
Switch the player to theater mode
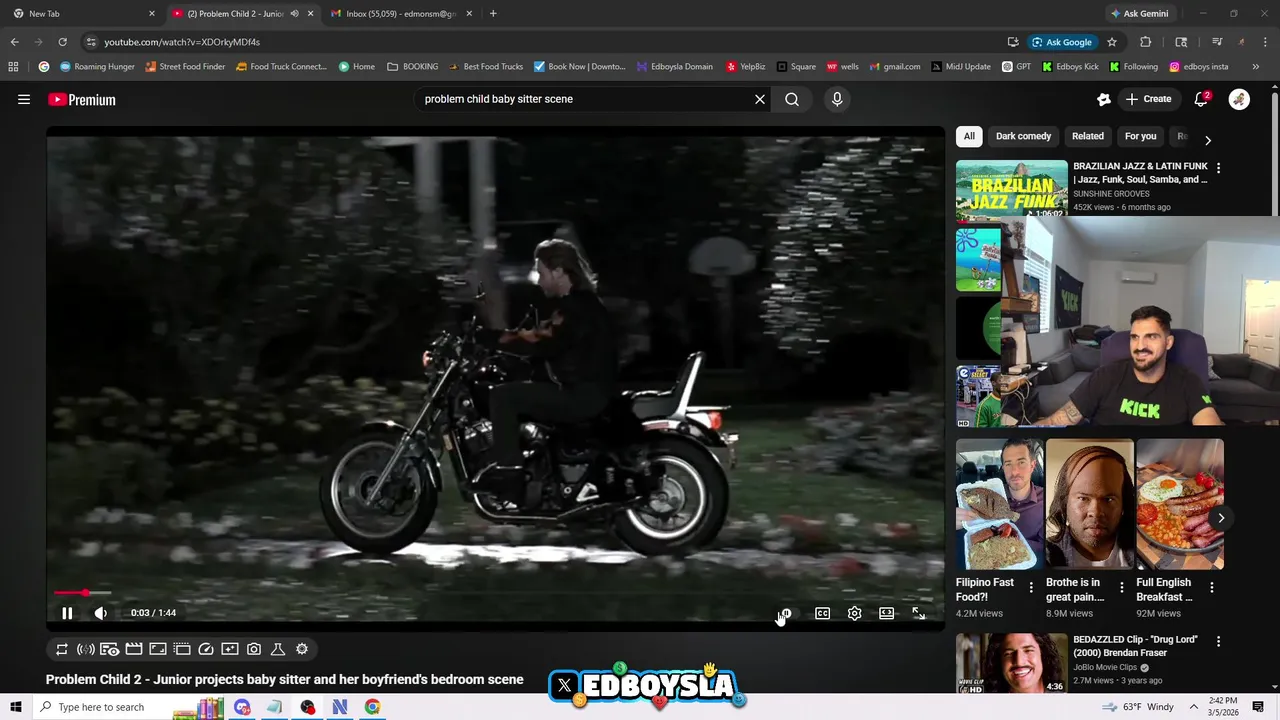coord(886,613)
